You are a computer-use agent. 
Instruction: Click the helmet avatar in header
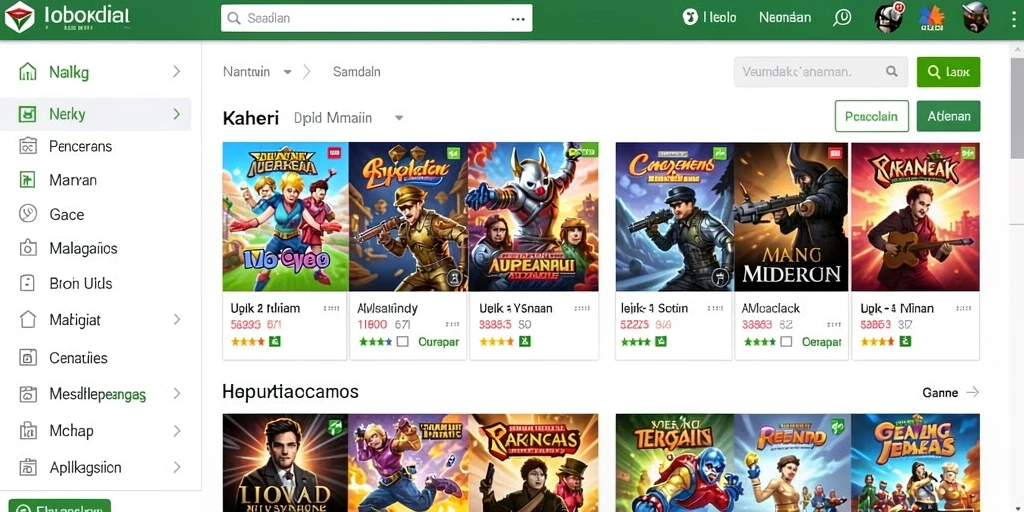click(x=976, y=18)
